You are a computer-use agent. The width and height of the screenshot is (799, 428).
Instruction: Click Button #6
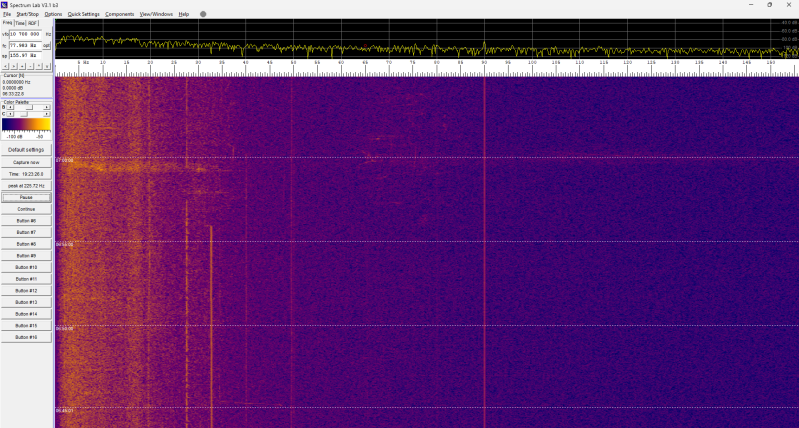[x=26, y=221]
